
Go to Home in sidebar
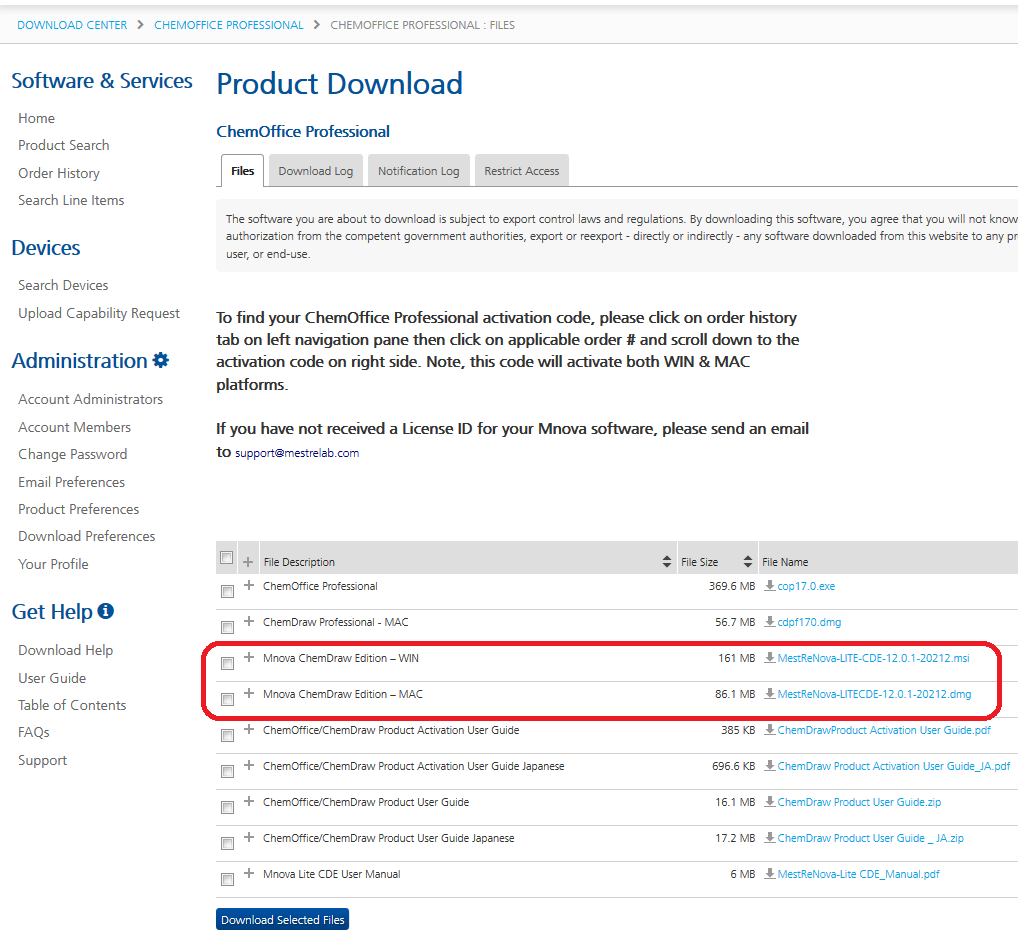36,118
